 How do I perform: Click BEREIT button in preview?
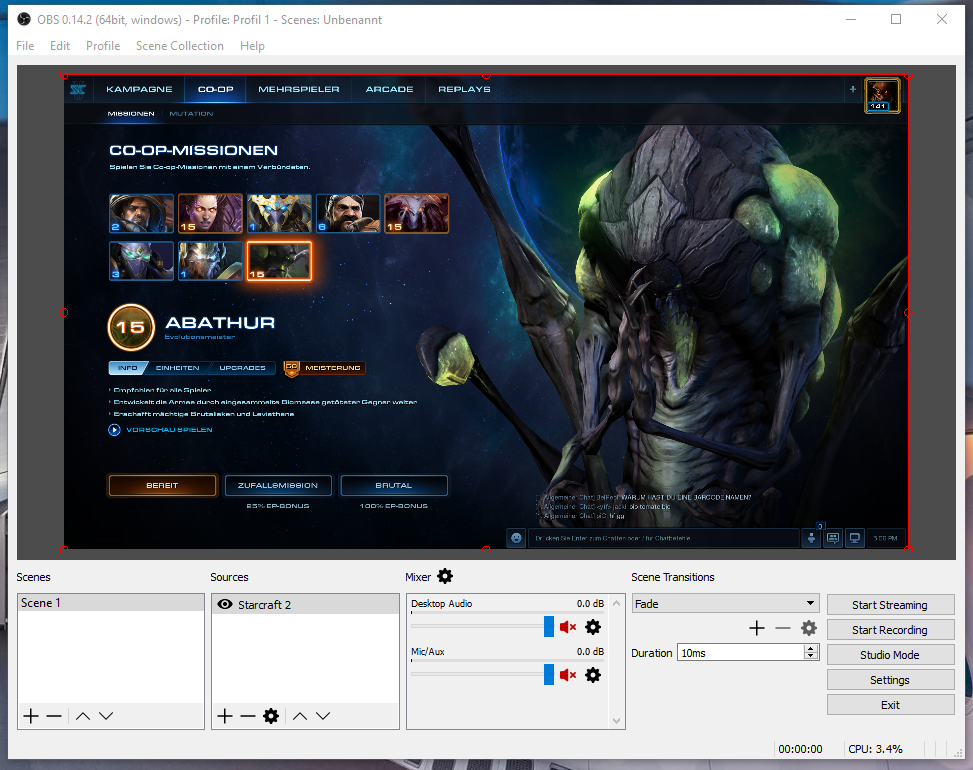point(163,485)
